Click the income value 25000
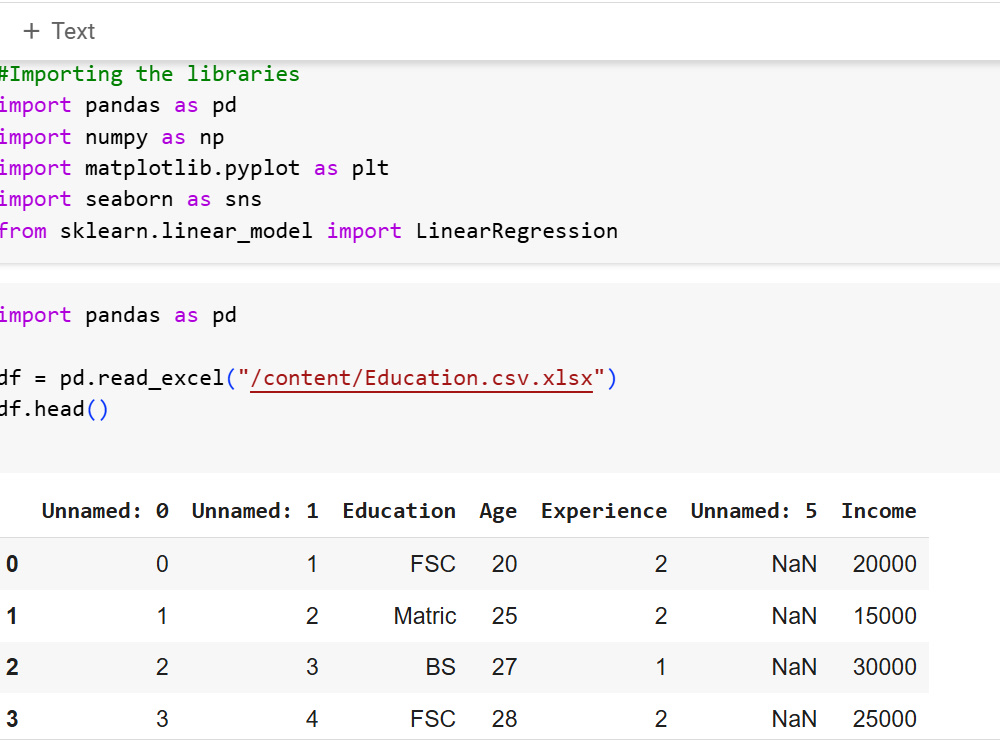 pos(885,719)
